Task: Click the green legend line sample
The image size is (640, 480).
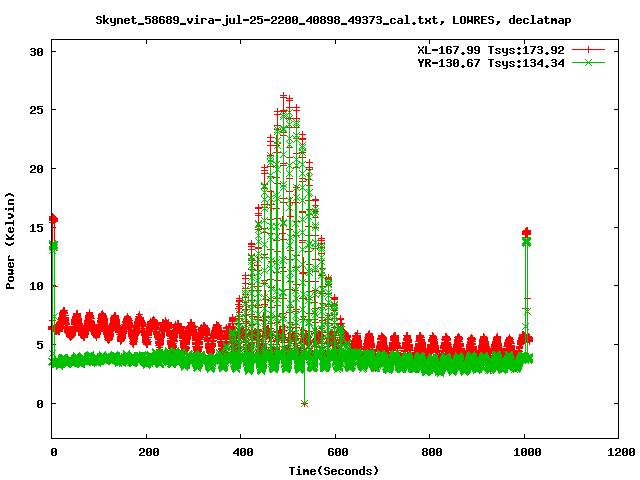Action: coord(588,62)
